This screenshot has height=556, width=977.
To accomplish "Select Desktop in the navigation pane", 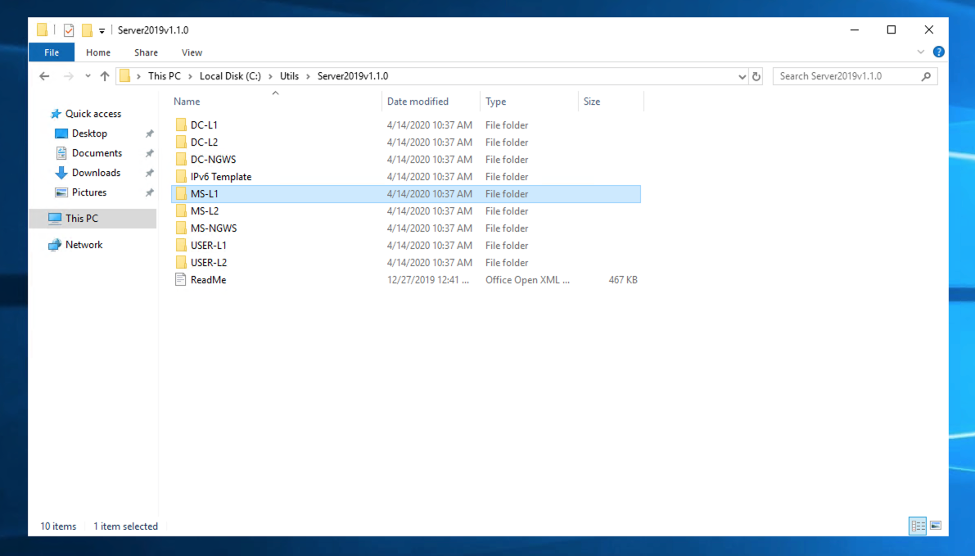I will (89, 133).
